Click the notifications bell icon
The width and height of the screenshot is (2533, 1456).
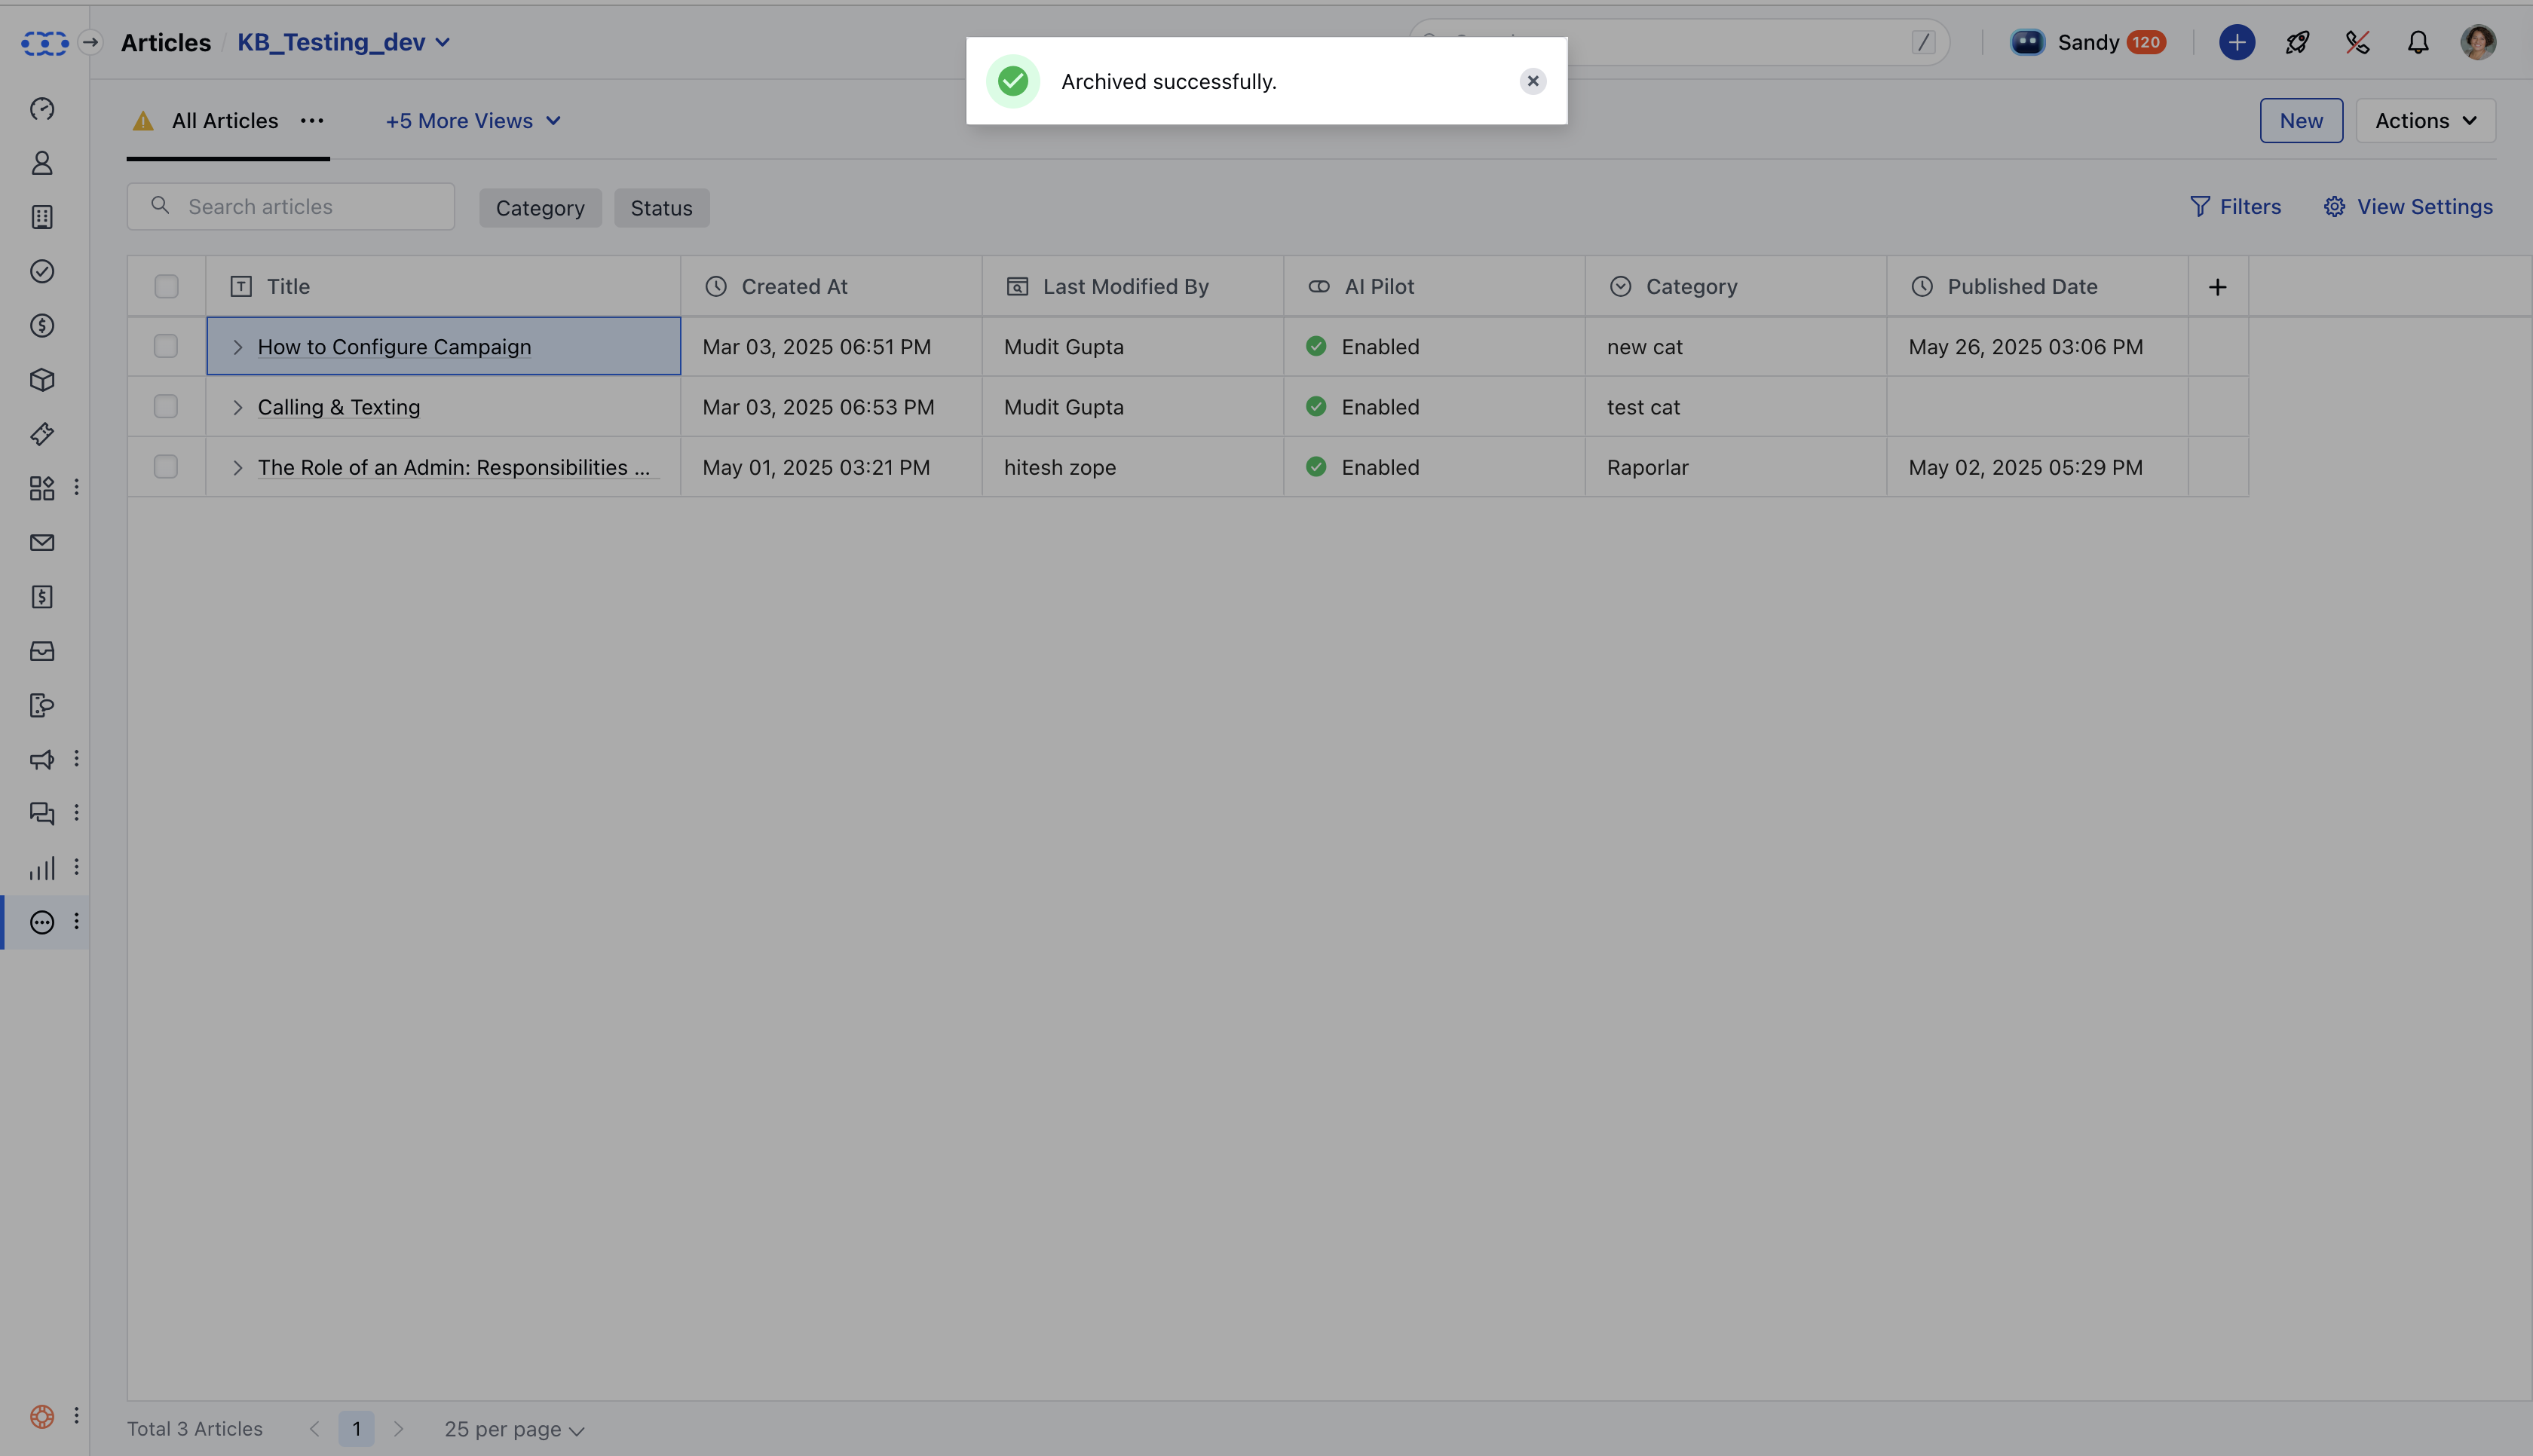[2417, 42]
